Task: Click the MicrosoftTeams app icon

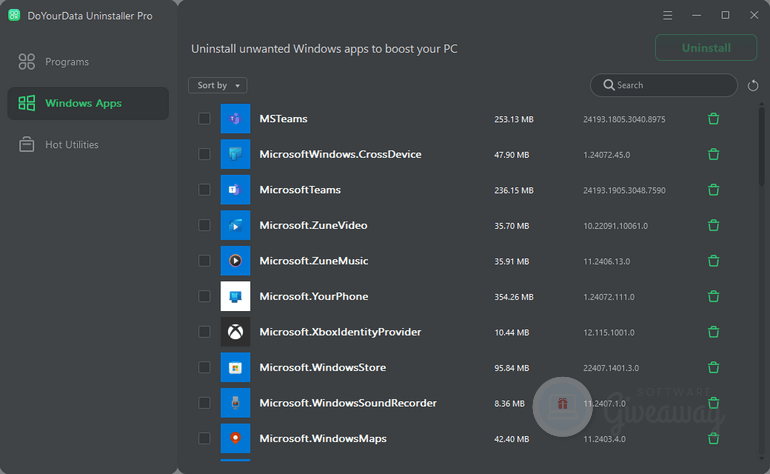Action: point(235,190)
